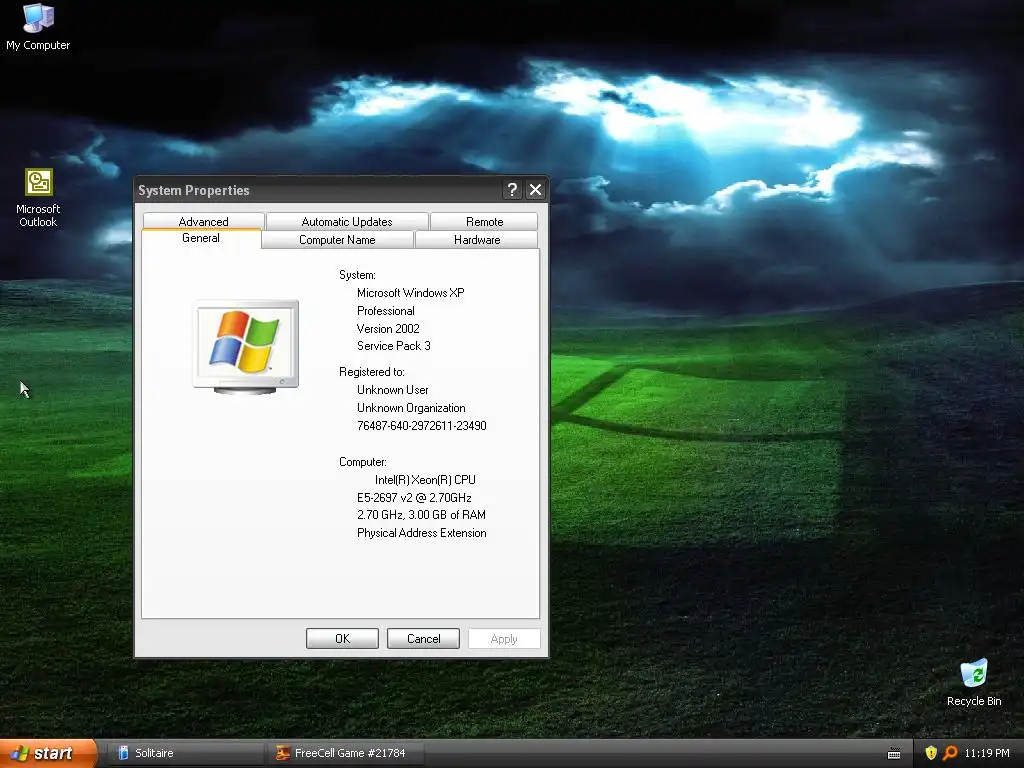Click the keyboard language bar icon in taskbar
This screenshot has width=1024, height=768.
tap(894, 754)
